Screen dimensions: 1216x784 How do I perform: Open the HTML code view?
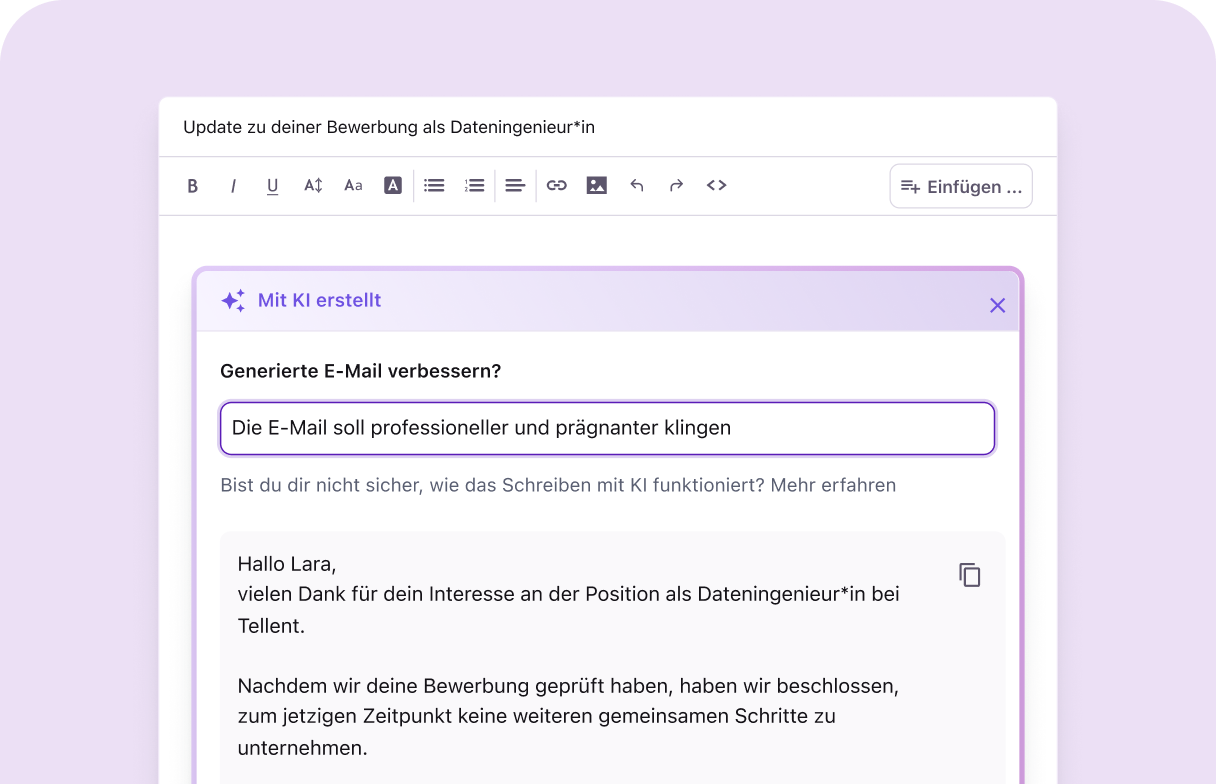tap(716, 185)
